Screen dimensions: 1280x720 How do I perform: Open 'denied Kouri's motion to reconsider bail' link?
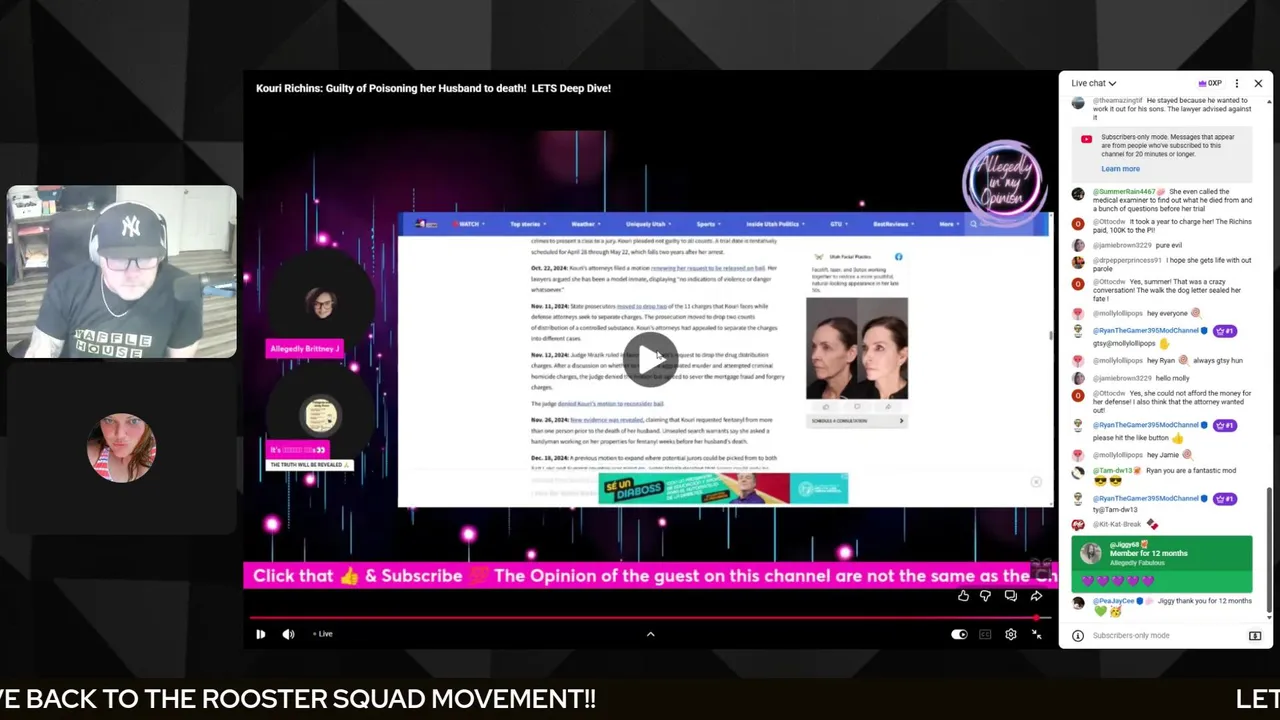click(610, 404)
